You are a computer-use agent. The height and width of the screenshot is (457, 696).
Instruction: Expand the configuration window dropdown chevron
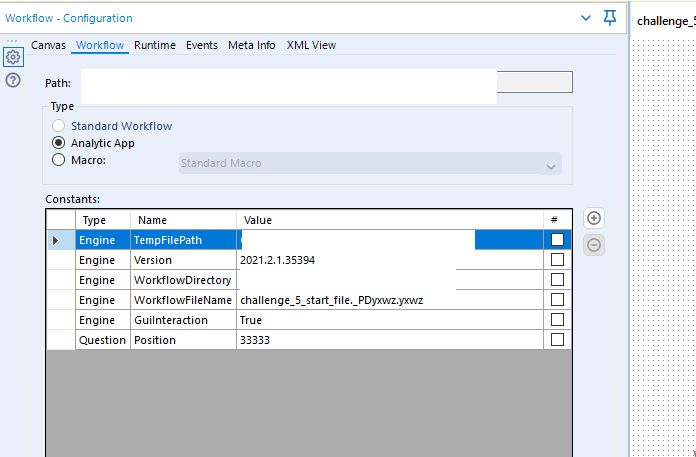[x=586, y=18]
